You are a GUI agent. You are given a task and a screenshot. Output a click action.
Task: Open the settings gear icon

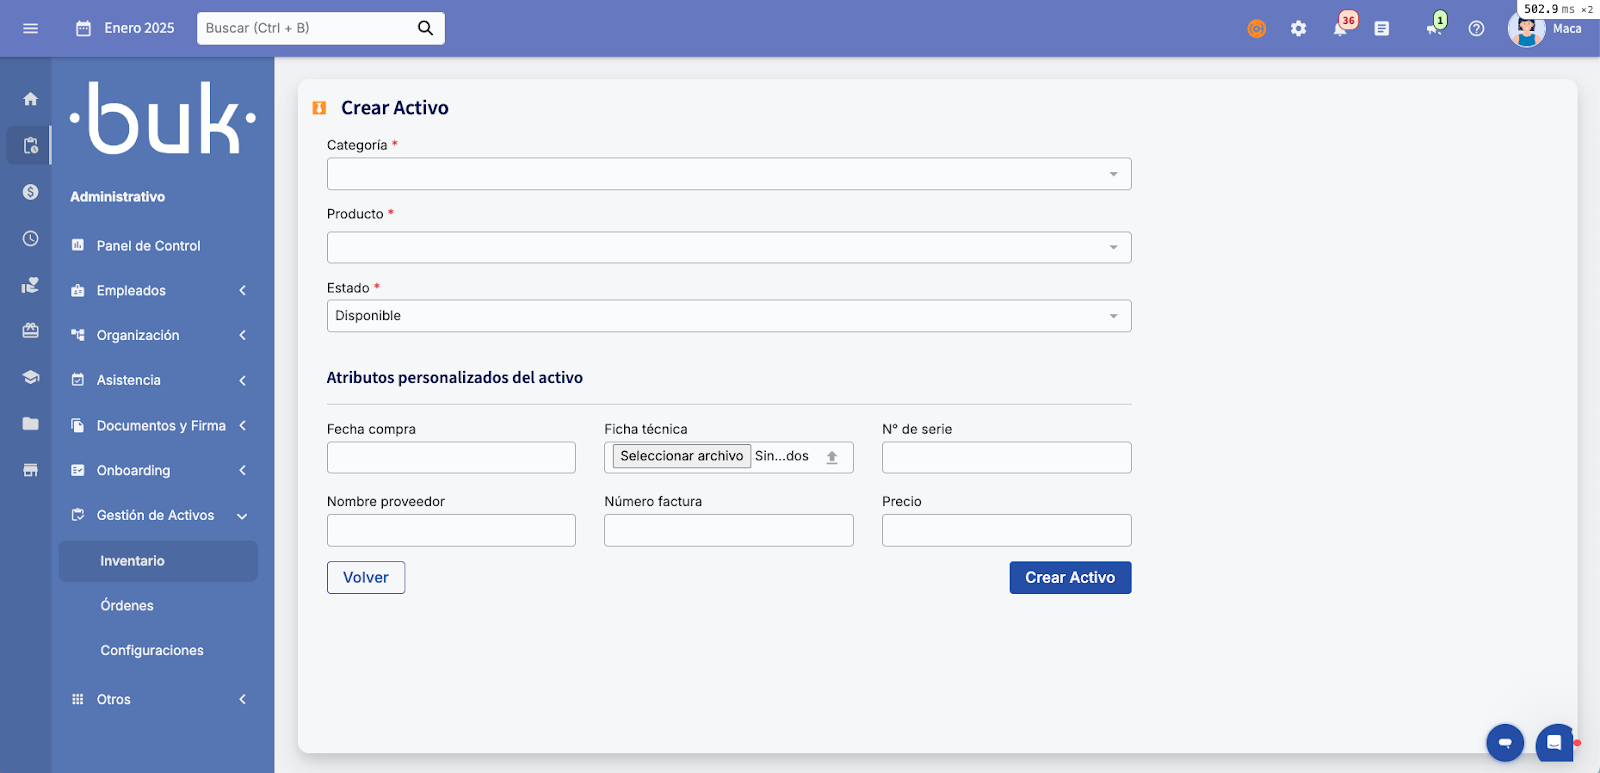click(1298, 28)
